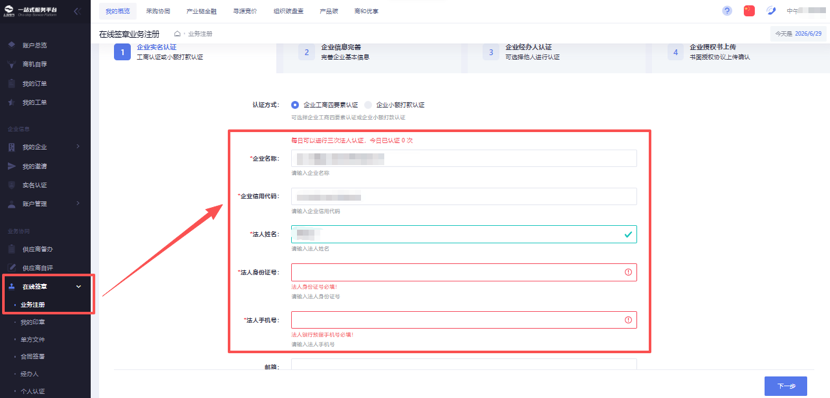830x398 pixels.
Task: Click the 在线签章 stamp icon
Action: coord(12,286)
